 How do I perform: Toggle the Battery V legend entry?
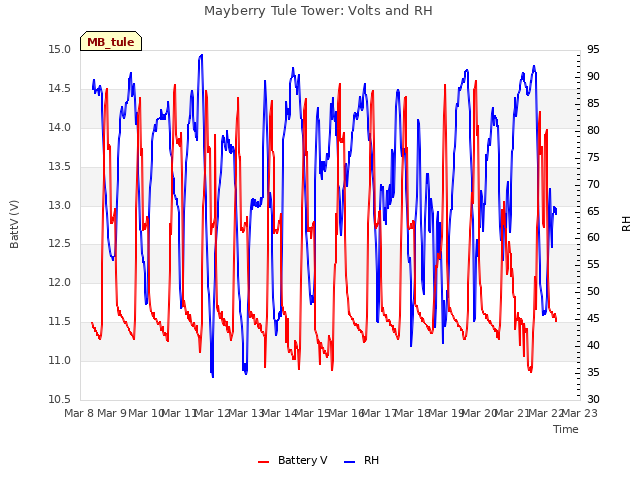293,460
